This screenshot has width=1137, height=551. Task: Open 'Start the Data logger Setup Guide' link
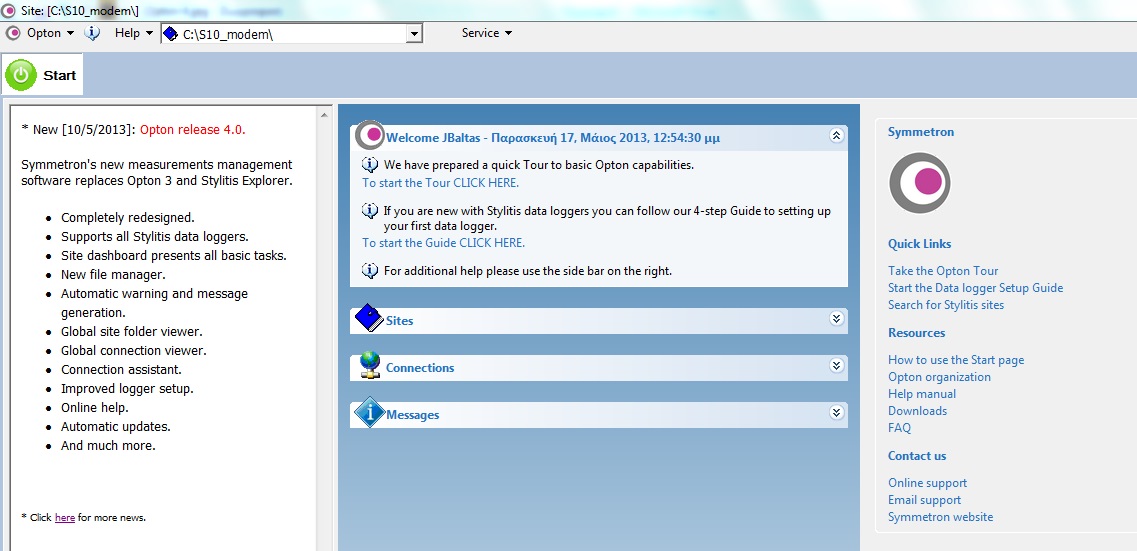[975, 288]
